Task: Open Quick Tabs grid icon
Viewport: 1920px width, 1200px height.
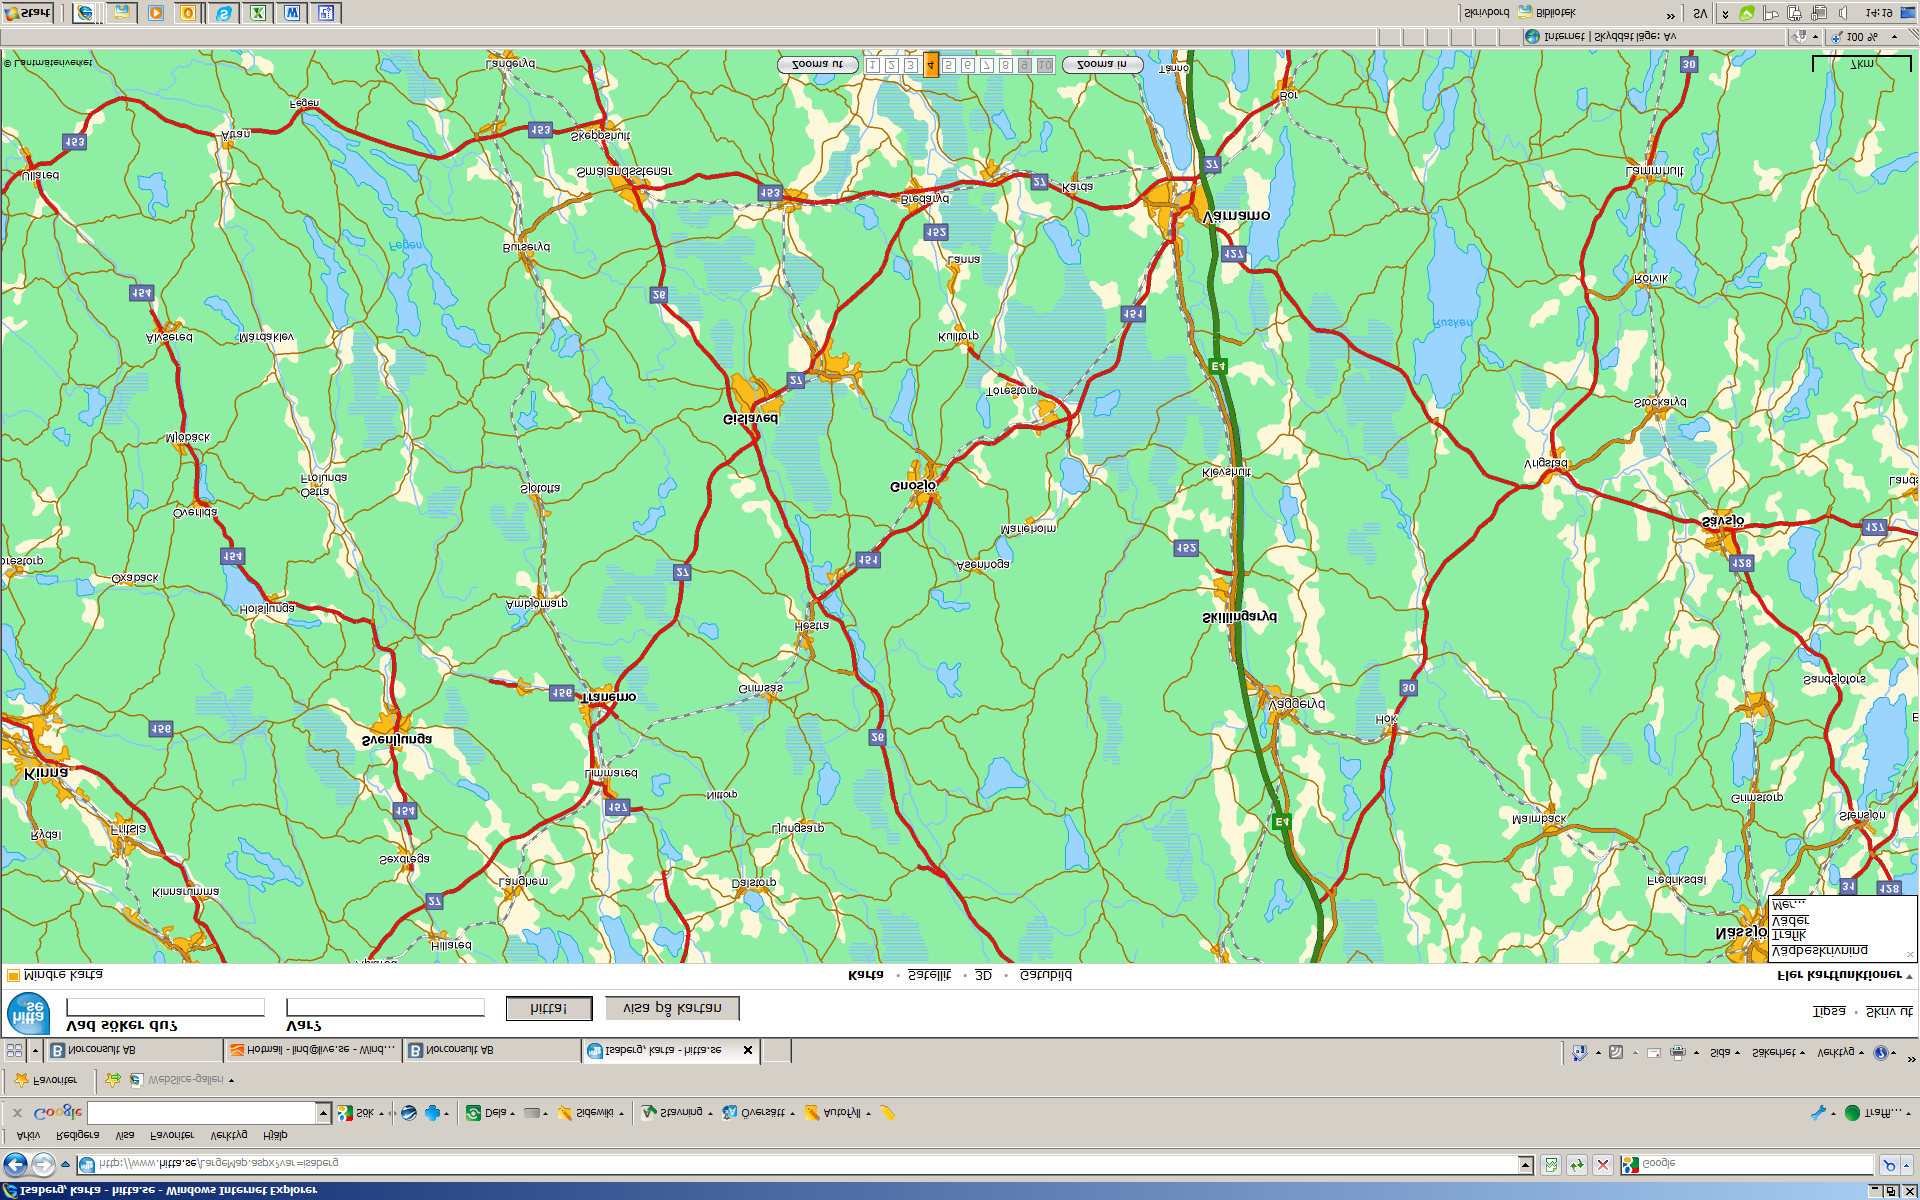Action: (14, 1050)
